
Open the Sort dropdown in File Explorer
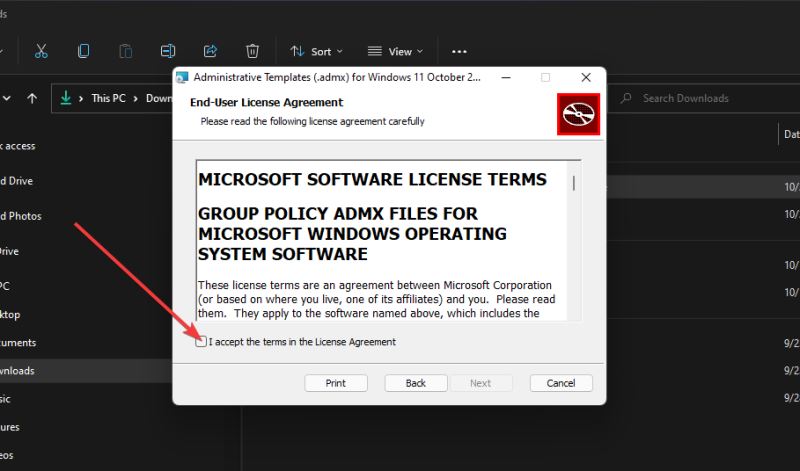tap(316, 52)
